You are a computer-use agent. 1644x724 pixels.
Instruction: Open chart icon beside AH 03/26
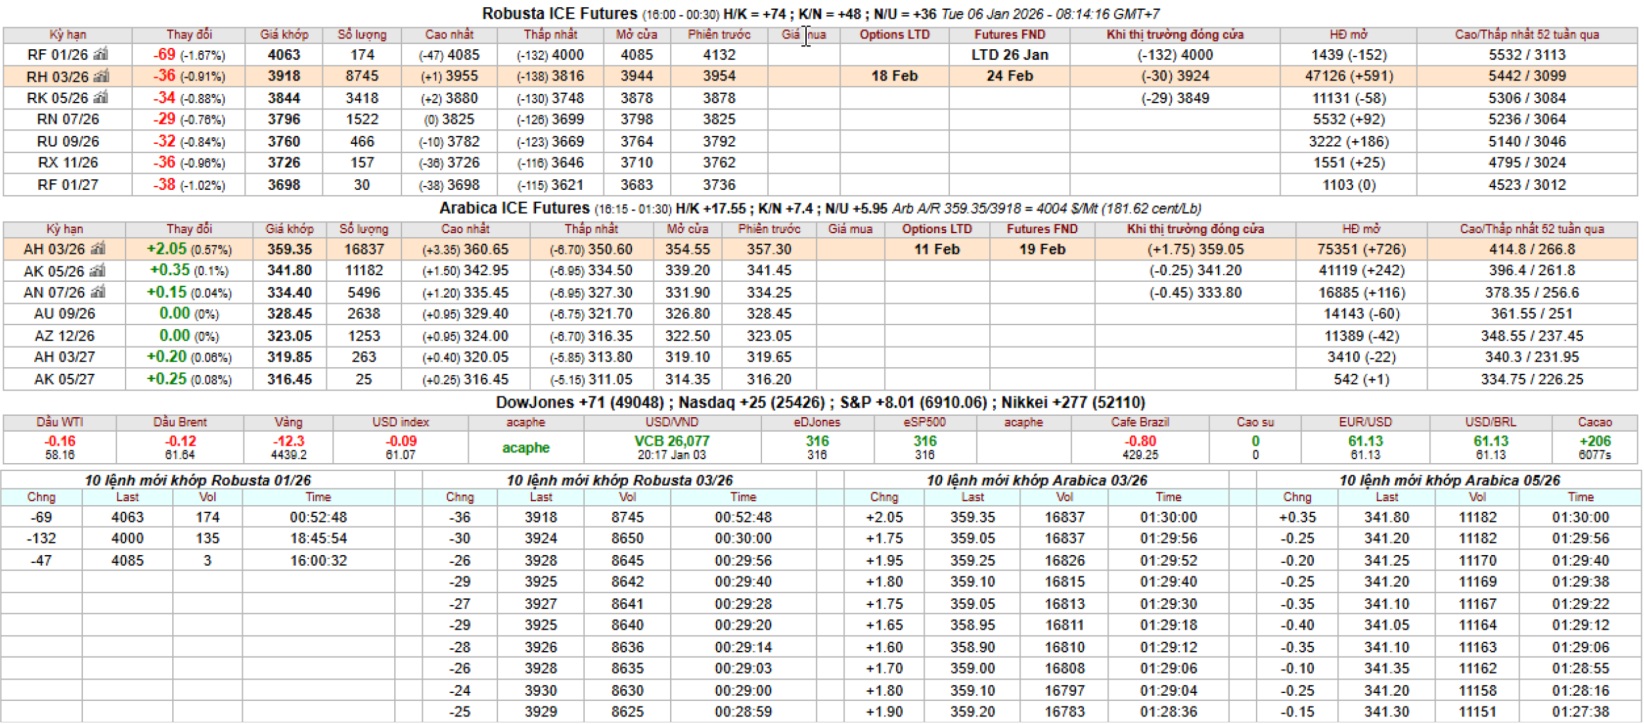point(98,249)
